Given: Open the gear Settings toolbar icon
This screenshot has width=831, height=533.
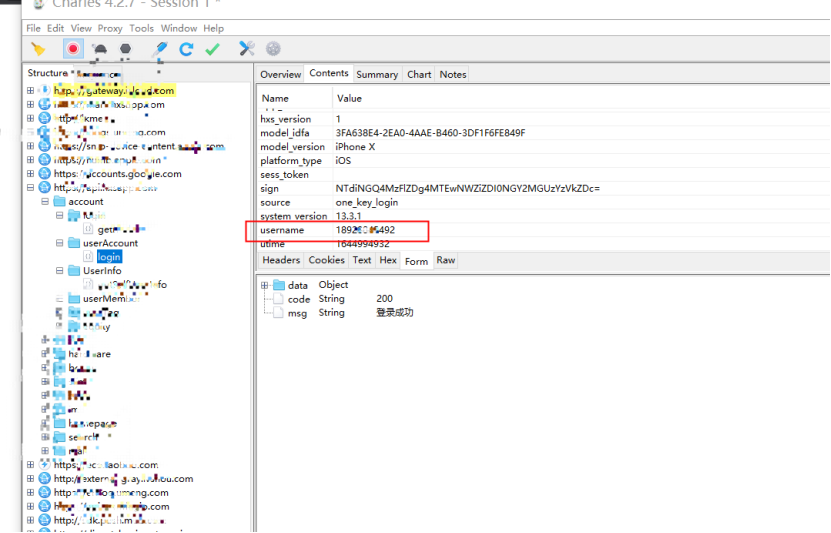Looking at the screenshot, I should pyautogui.click(x=273, y=49).
